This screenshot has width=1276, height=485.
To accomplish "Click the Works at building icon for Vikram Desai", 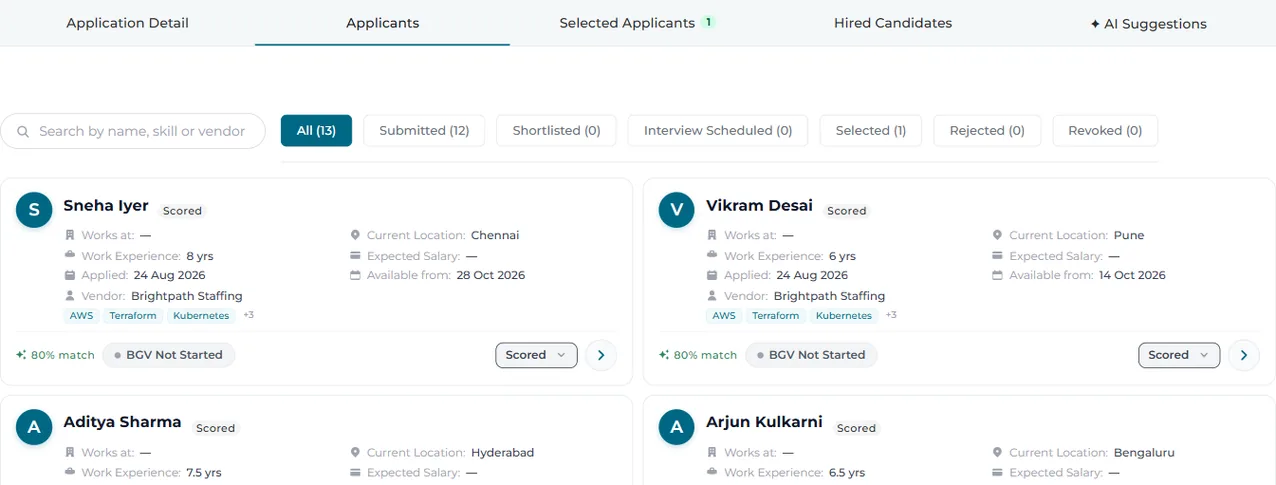I will (x=712, y=235).
